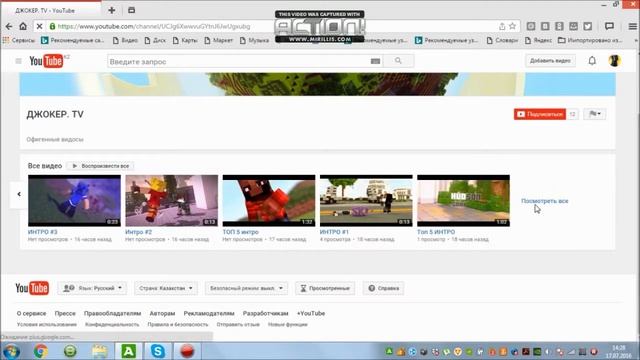
Task: Open the Язык: Русский language dropdown
Action: [92, 288]
